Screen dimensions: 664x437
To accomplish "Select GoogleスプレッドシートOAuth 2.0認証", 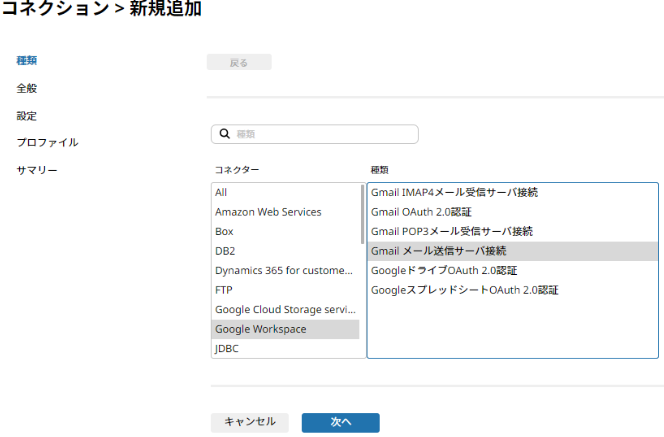I will point(512,290).
